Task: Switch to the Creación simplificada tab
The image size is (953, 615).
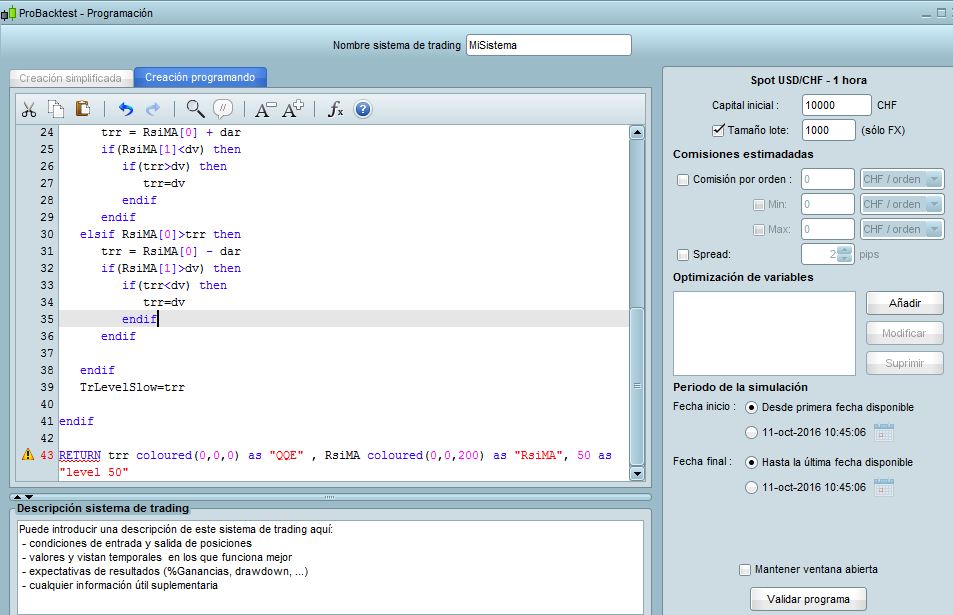Action: 71,78
